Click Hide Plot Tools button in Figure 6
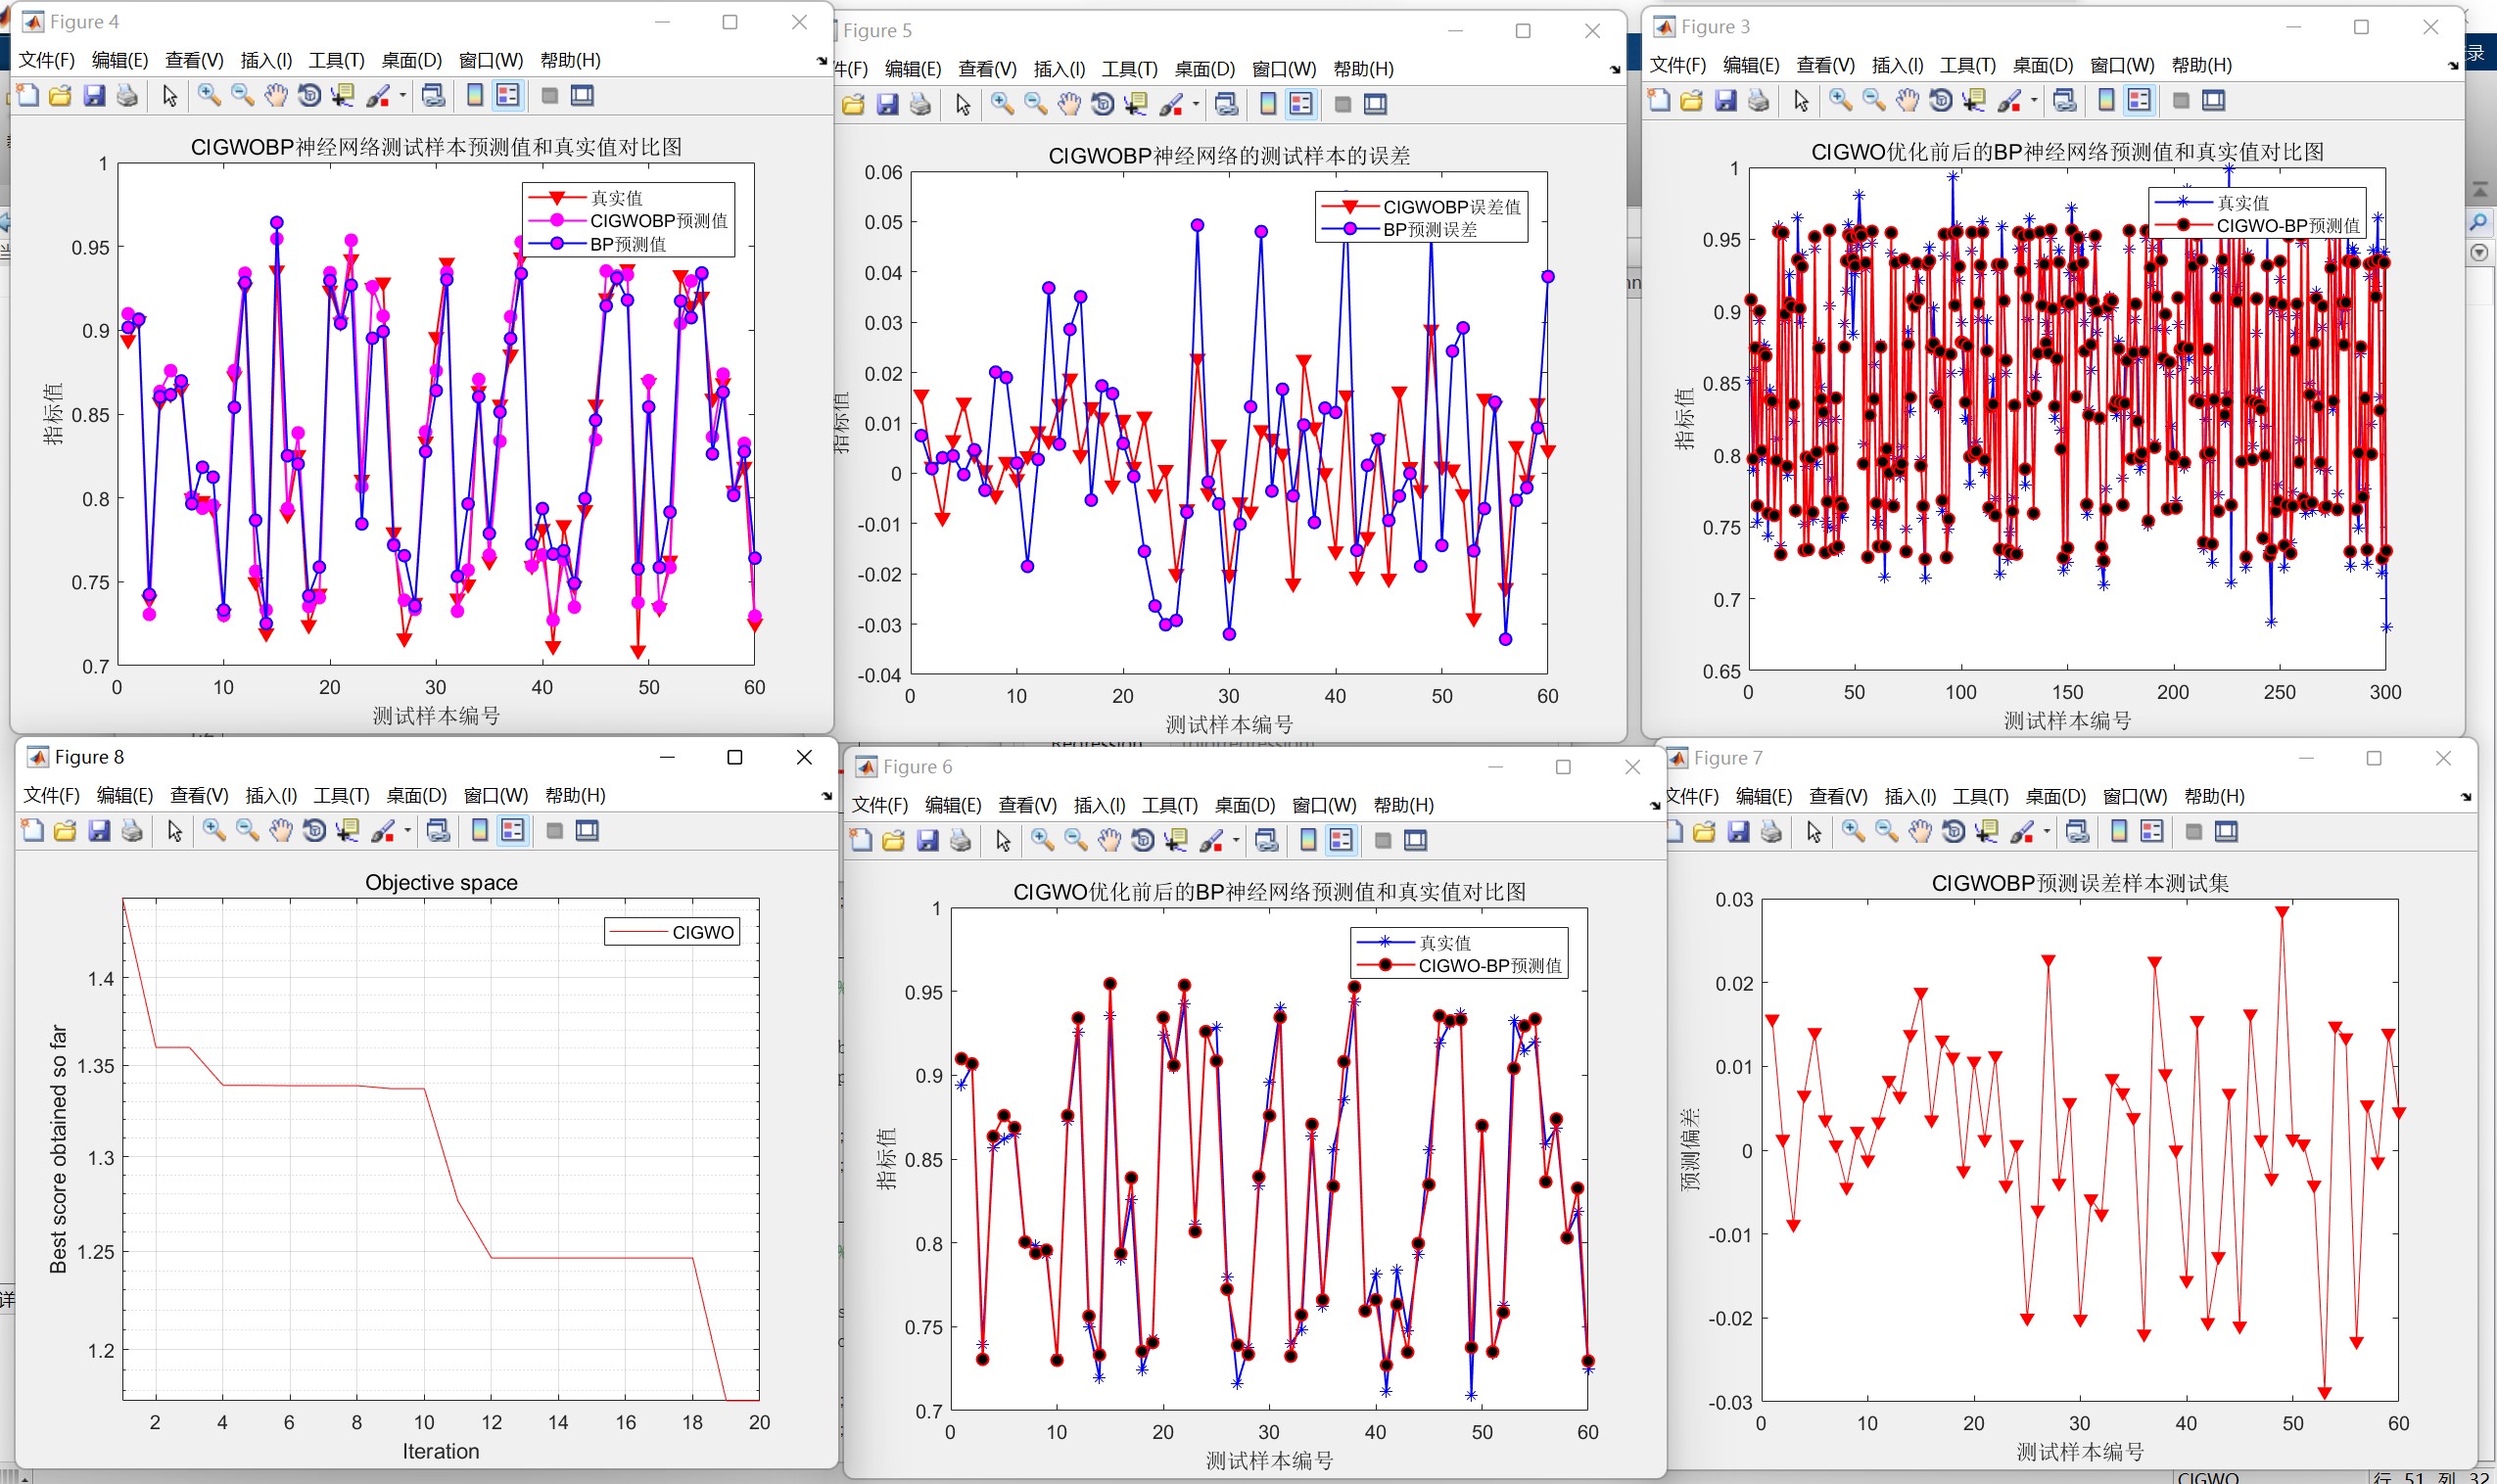The image size is (2497, 1484). click(1383, 841)
